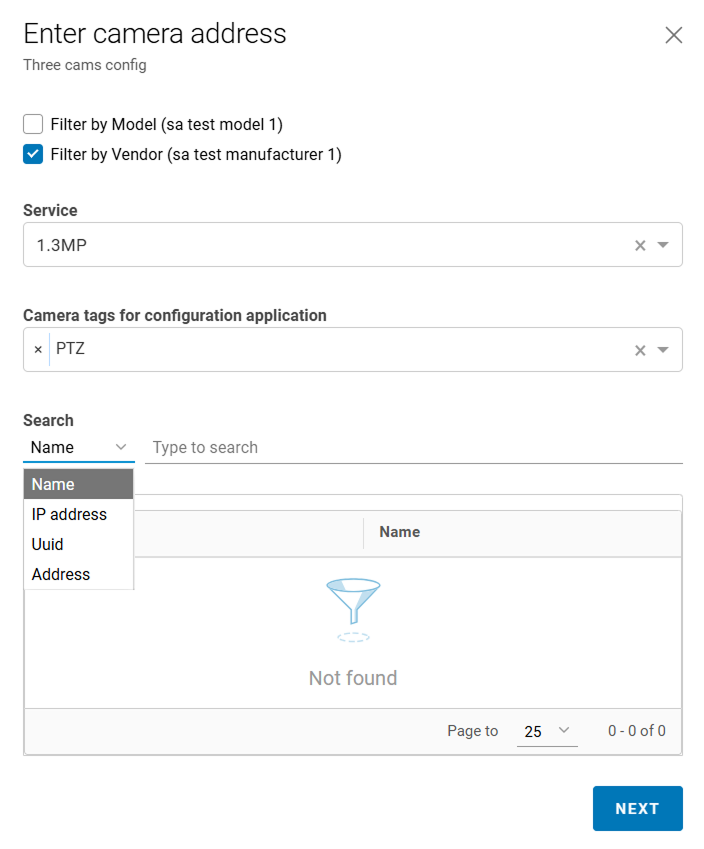Viewport: 704px width, 849px height.
Task: Enable Filter by Model checkbox
Action: (33, 125)
